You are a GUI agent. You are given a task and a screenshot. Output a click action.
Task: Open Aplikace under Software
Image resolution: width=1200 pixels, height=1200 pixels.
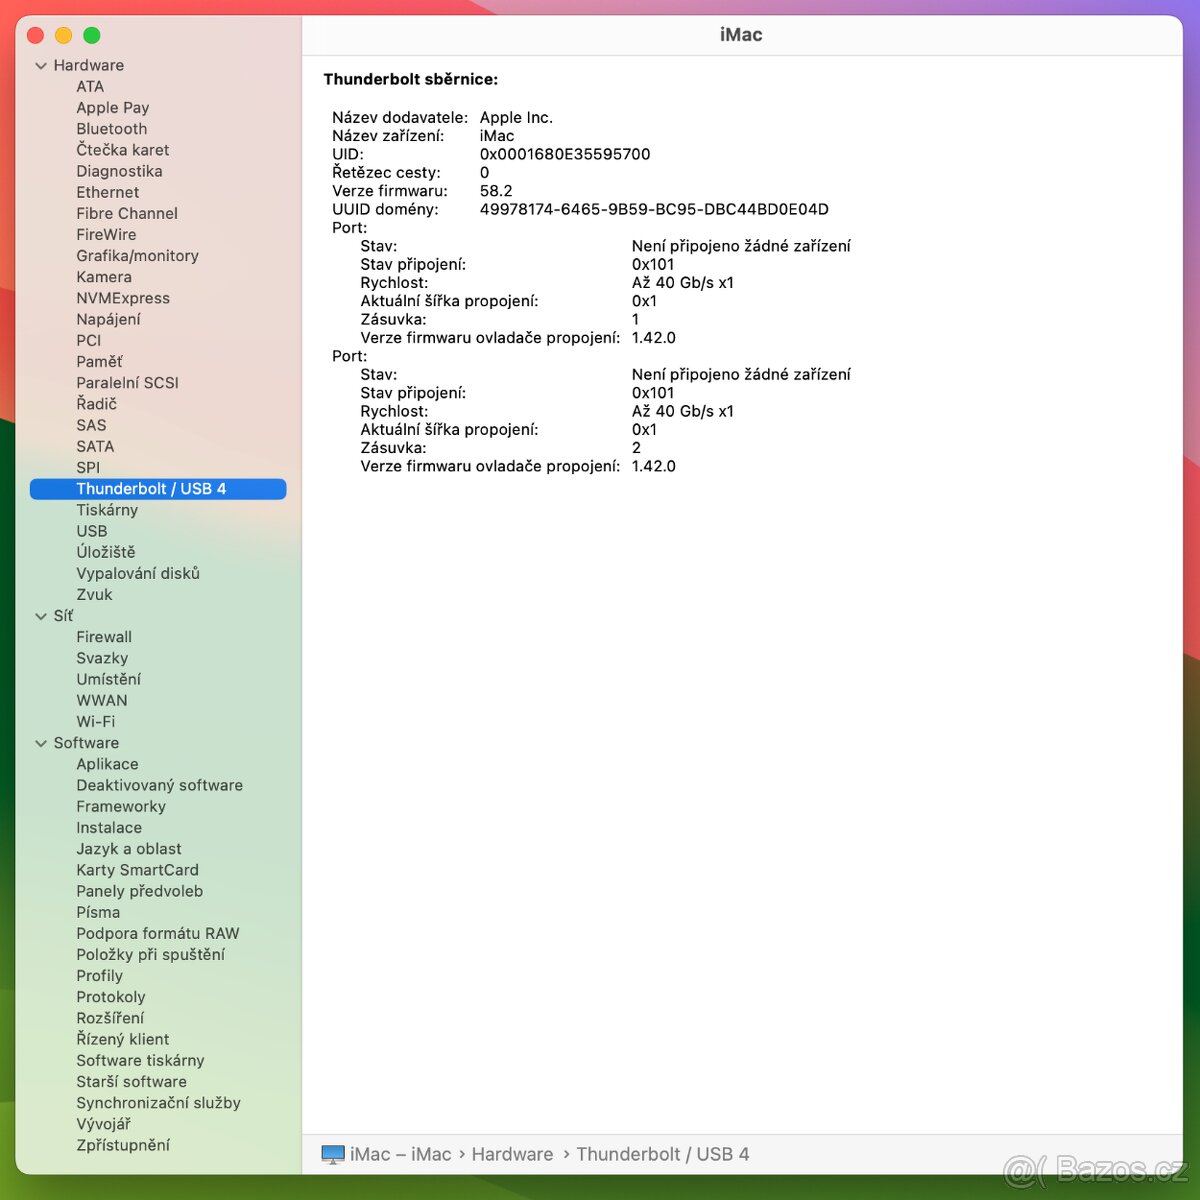coord(107,764)
